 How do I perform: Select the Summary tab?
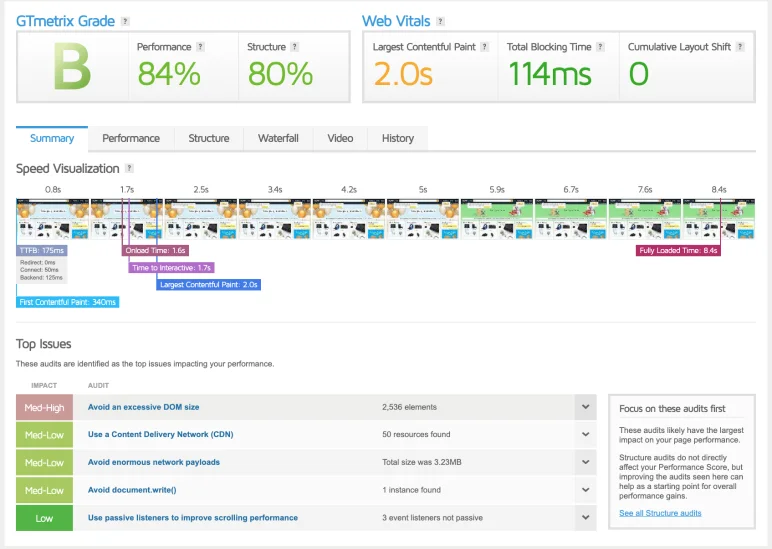pyautogui.click(x=52, y=138)
